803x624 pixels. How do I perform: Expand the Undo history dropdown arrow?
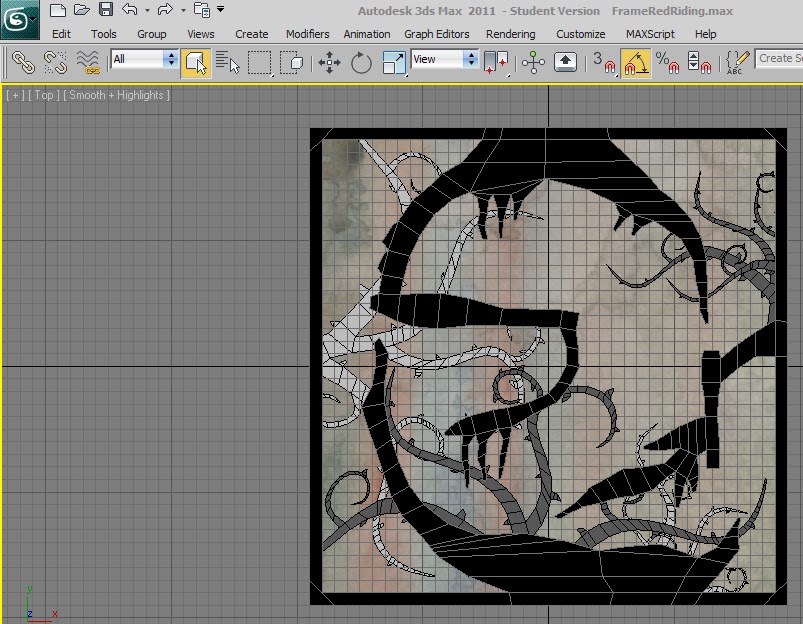pyautogui.click(x=147, y=10)
